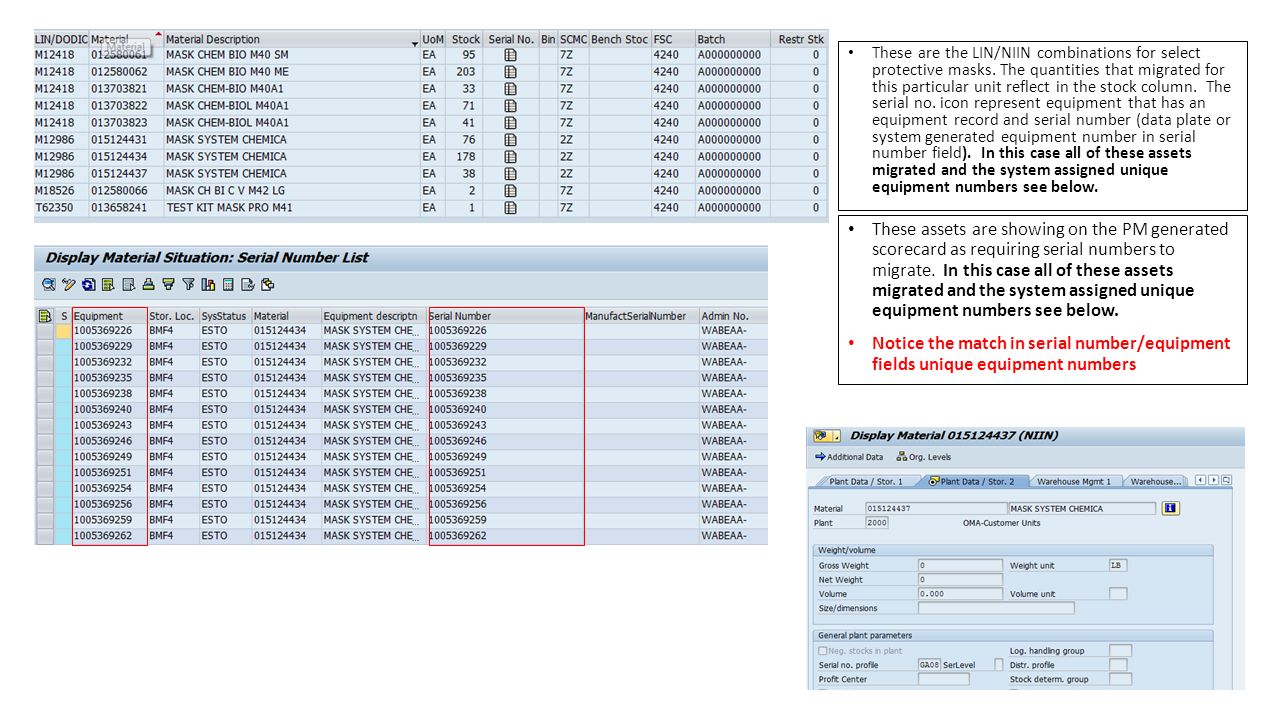Click serial number 1005369240 in Serial Number column

(x=506, y=409)
